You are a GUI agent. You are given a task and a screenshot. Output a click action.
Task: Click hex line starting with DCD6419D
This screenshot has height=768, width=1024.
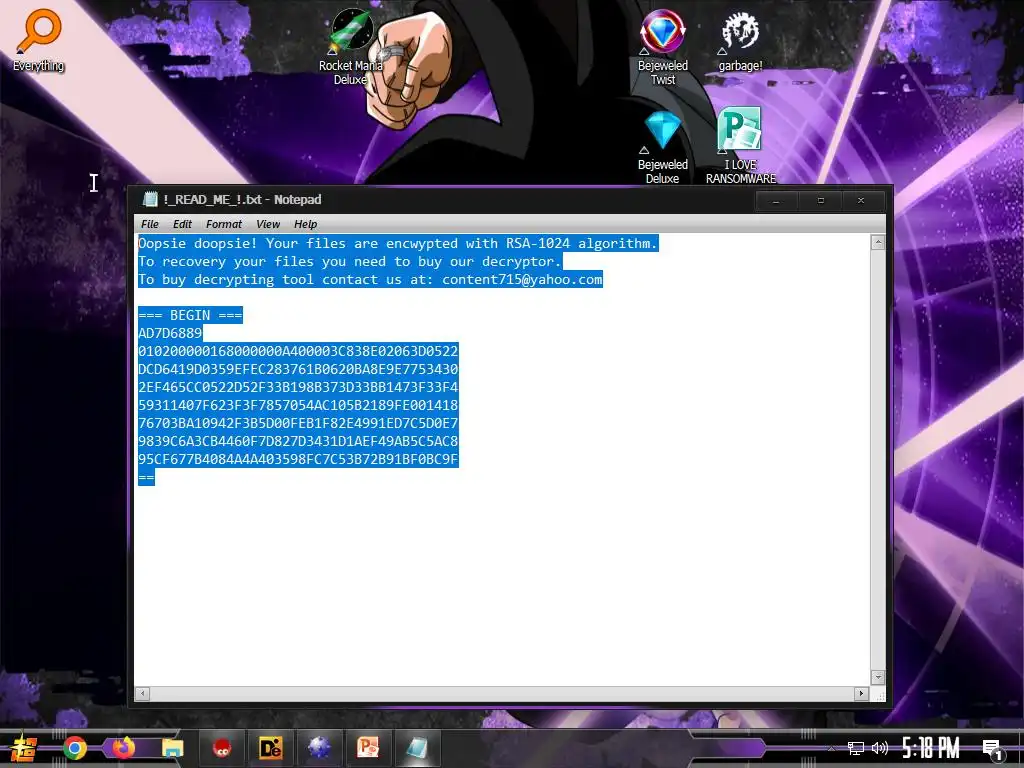[298, 369]
